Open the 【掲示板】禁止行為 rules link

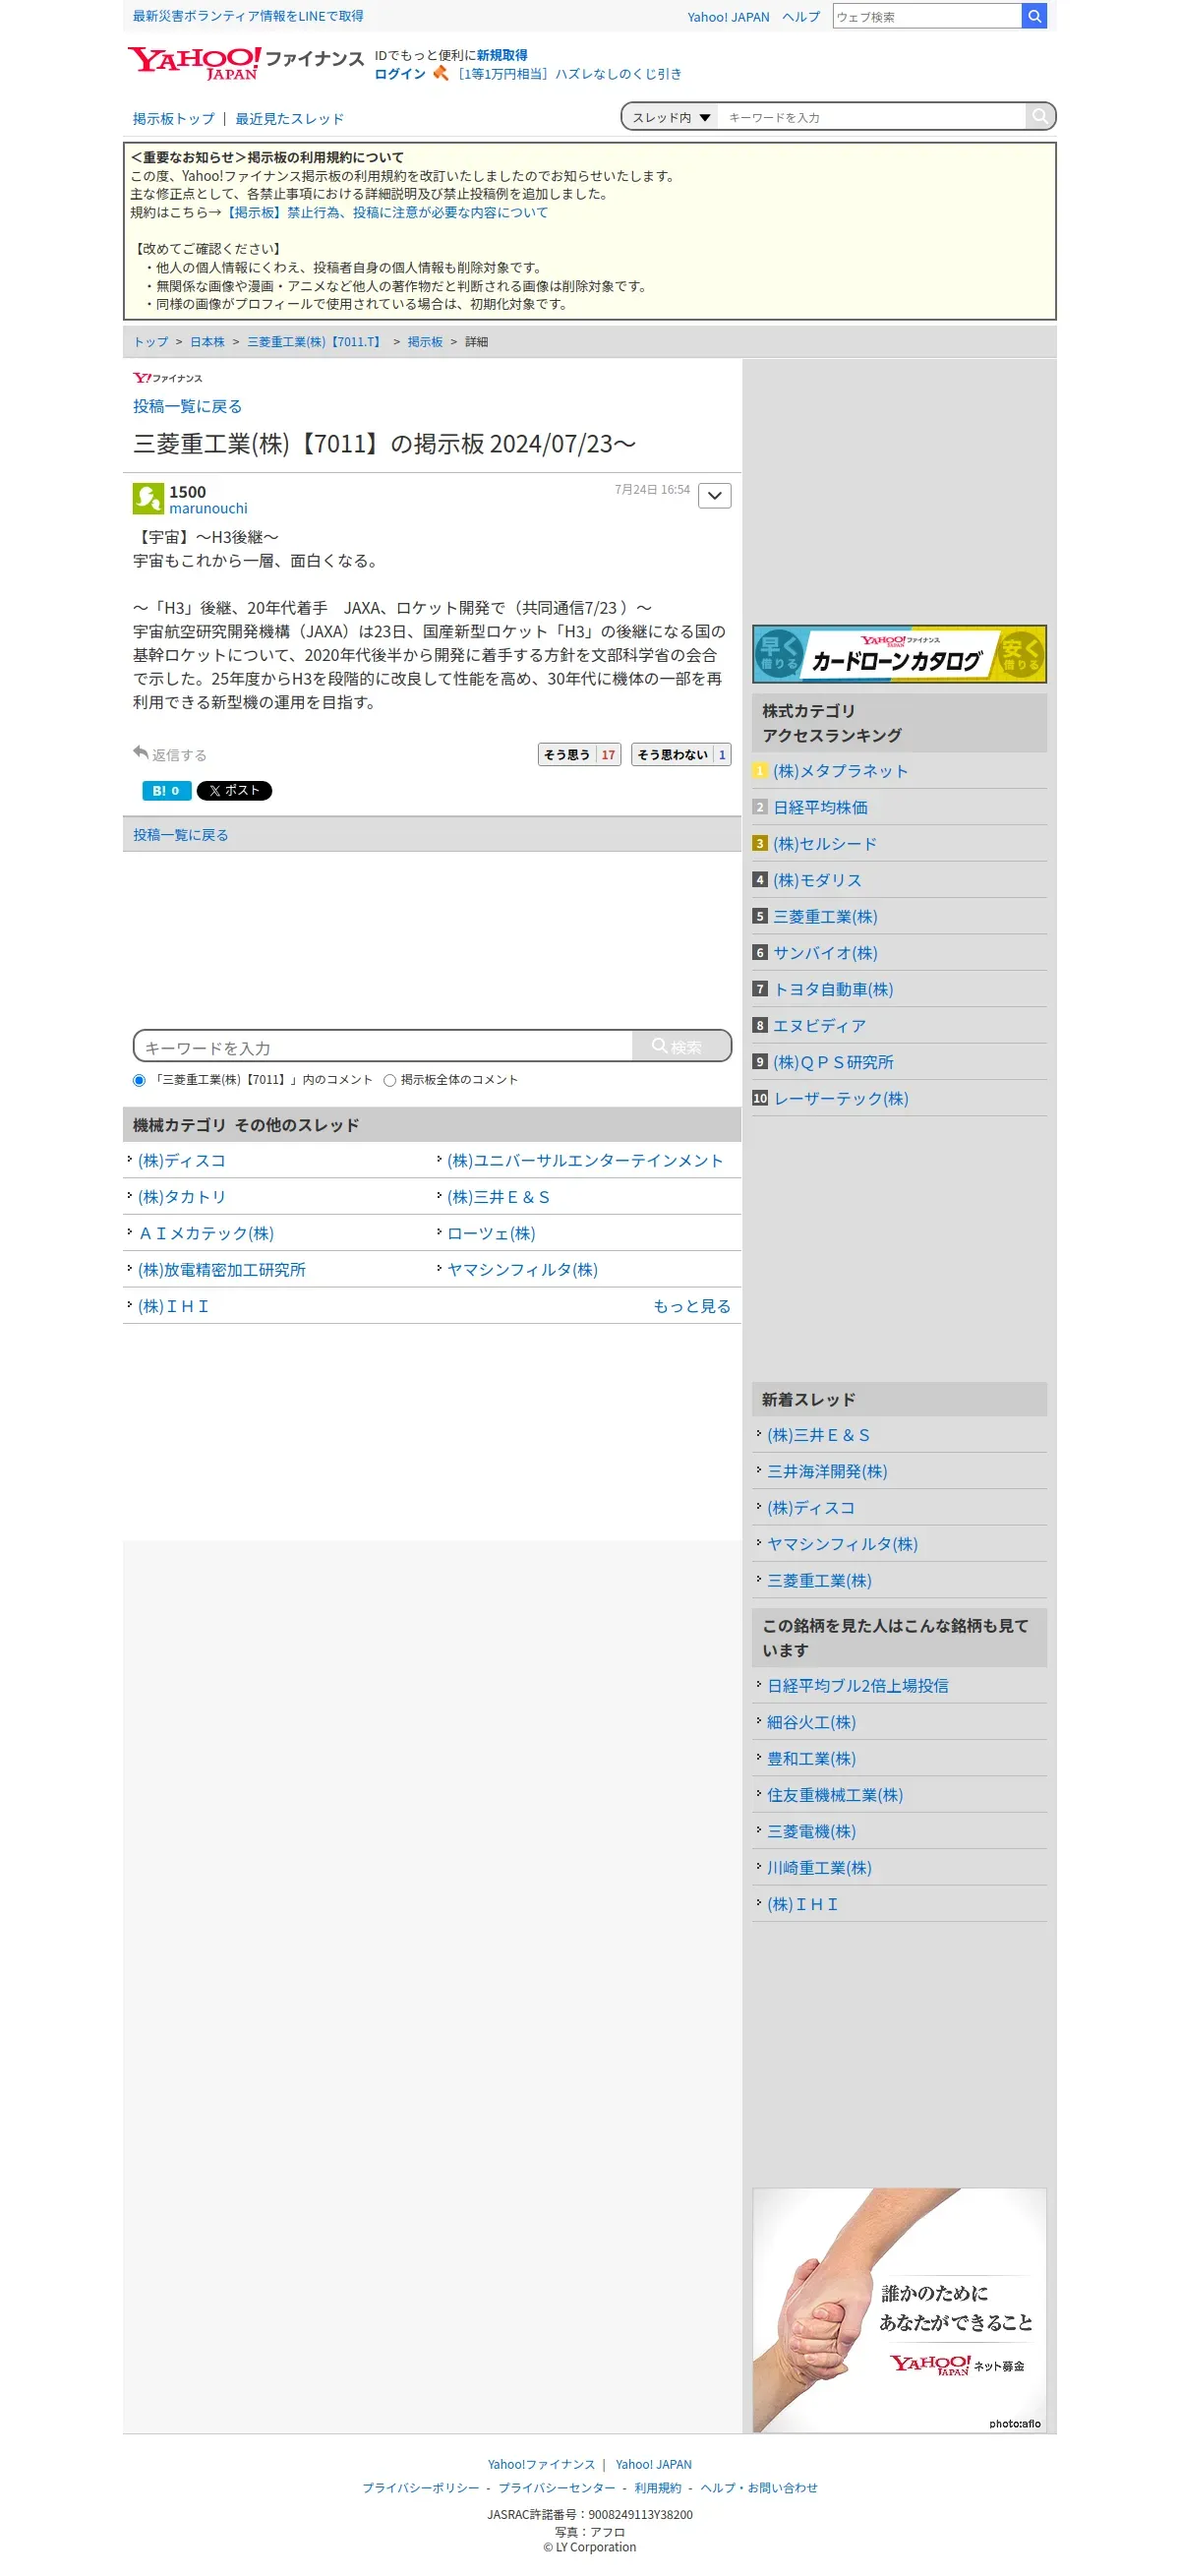[386, 212]
